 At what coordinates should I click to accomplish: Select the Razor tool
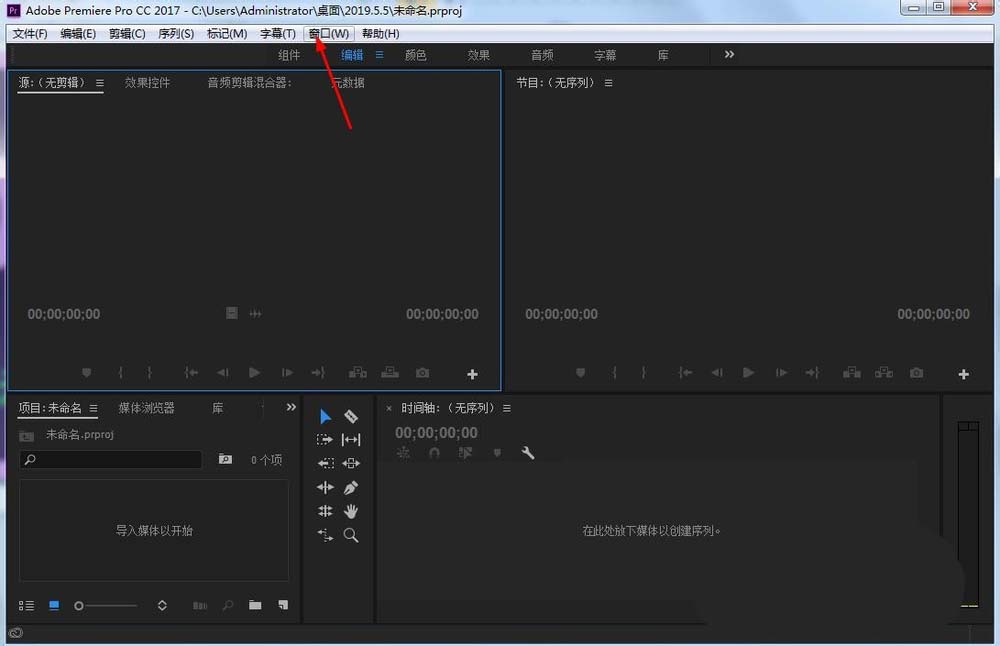click(x=351, y=417)
